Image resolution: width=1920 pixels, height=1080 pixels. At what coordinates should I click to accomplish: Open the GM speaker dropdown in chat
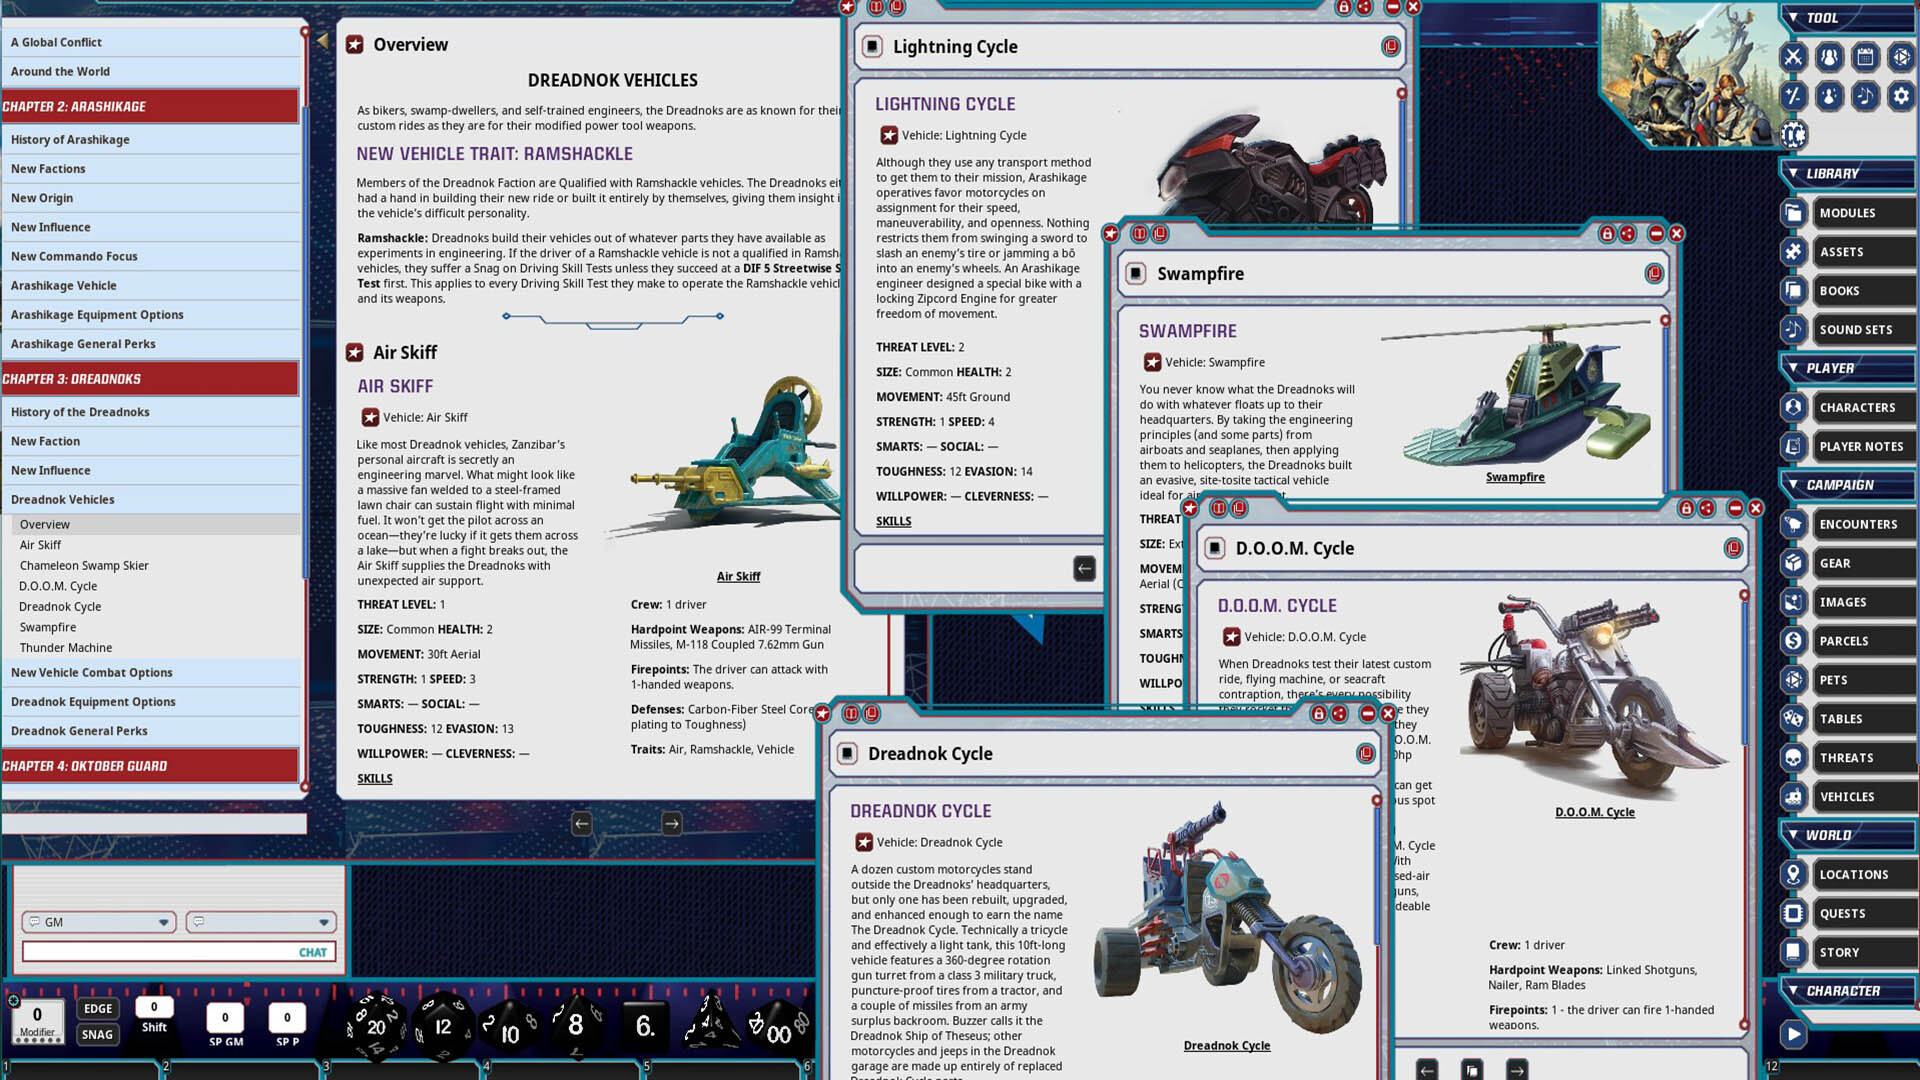click(163, 922)
